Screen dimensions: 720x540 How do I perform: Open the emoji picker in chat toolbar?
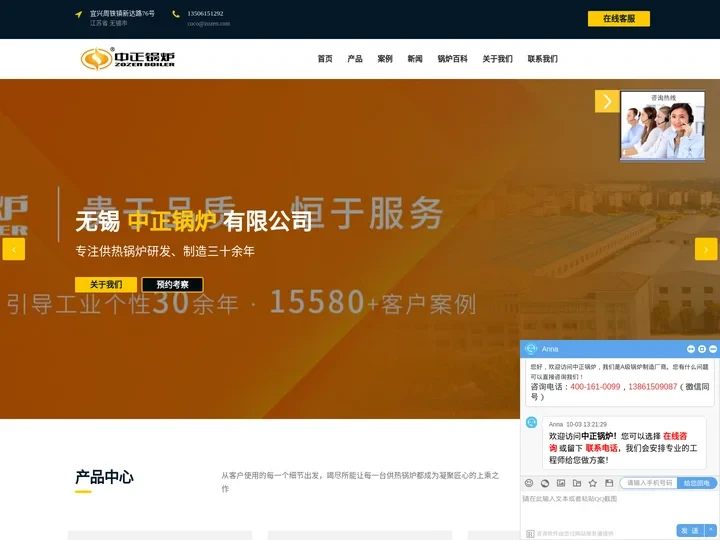point(529,483)
